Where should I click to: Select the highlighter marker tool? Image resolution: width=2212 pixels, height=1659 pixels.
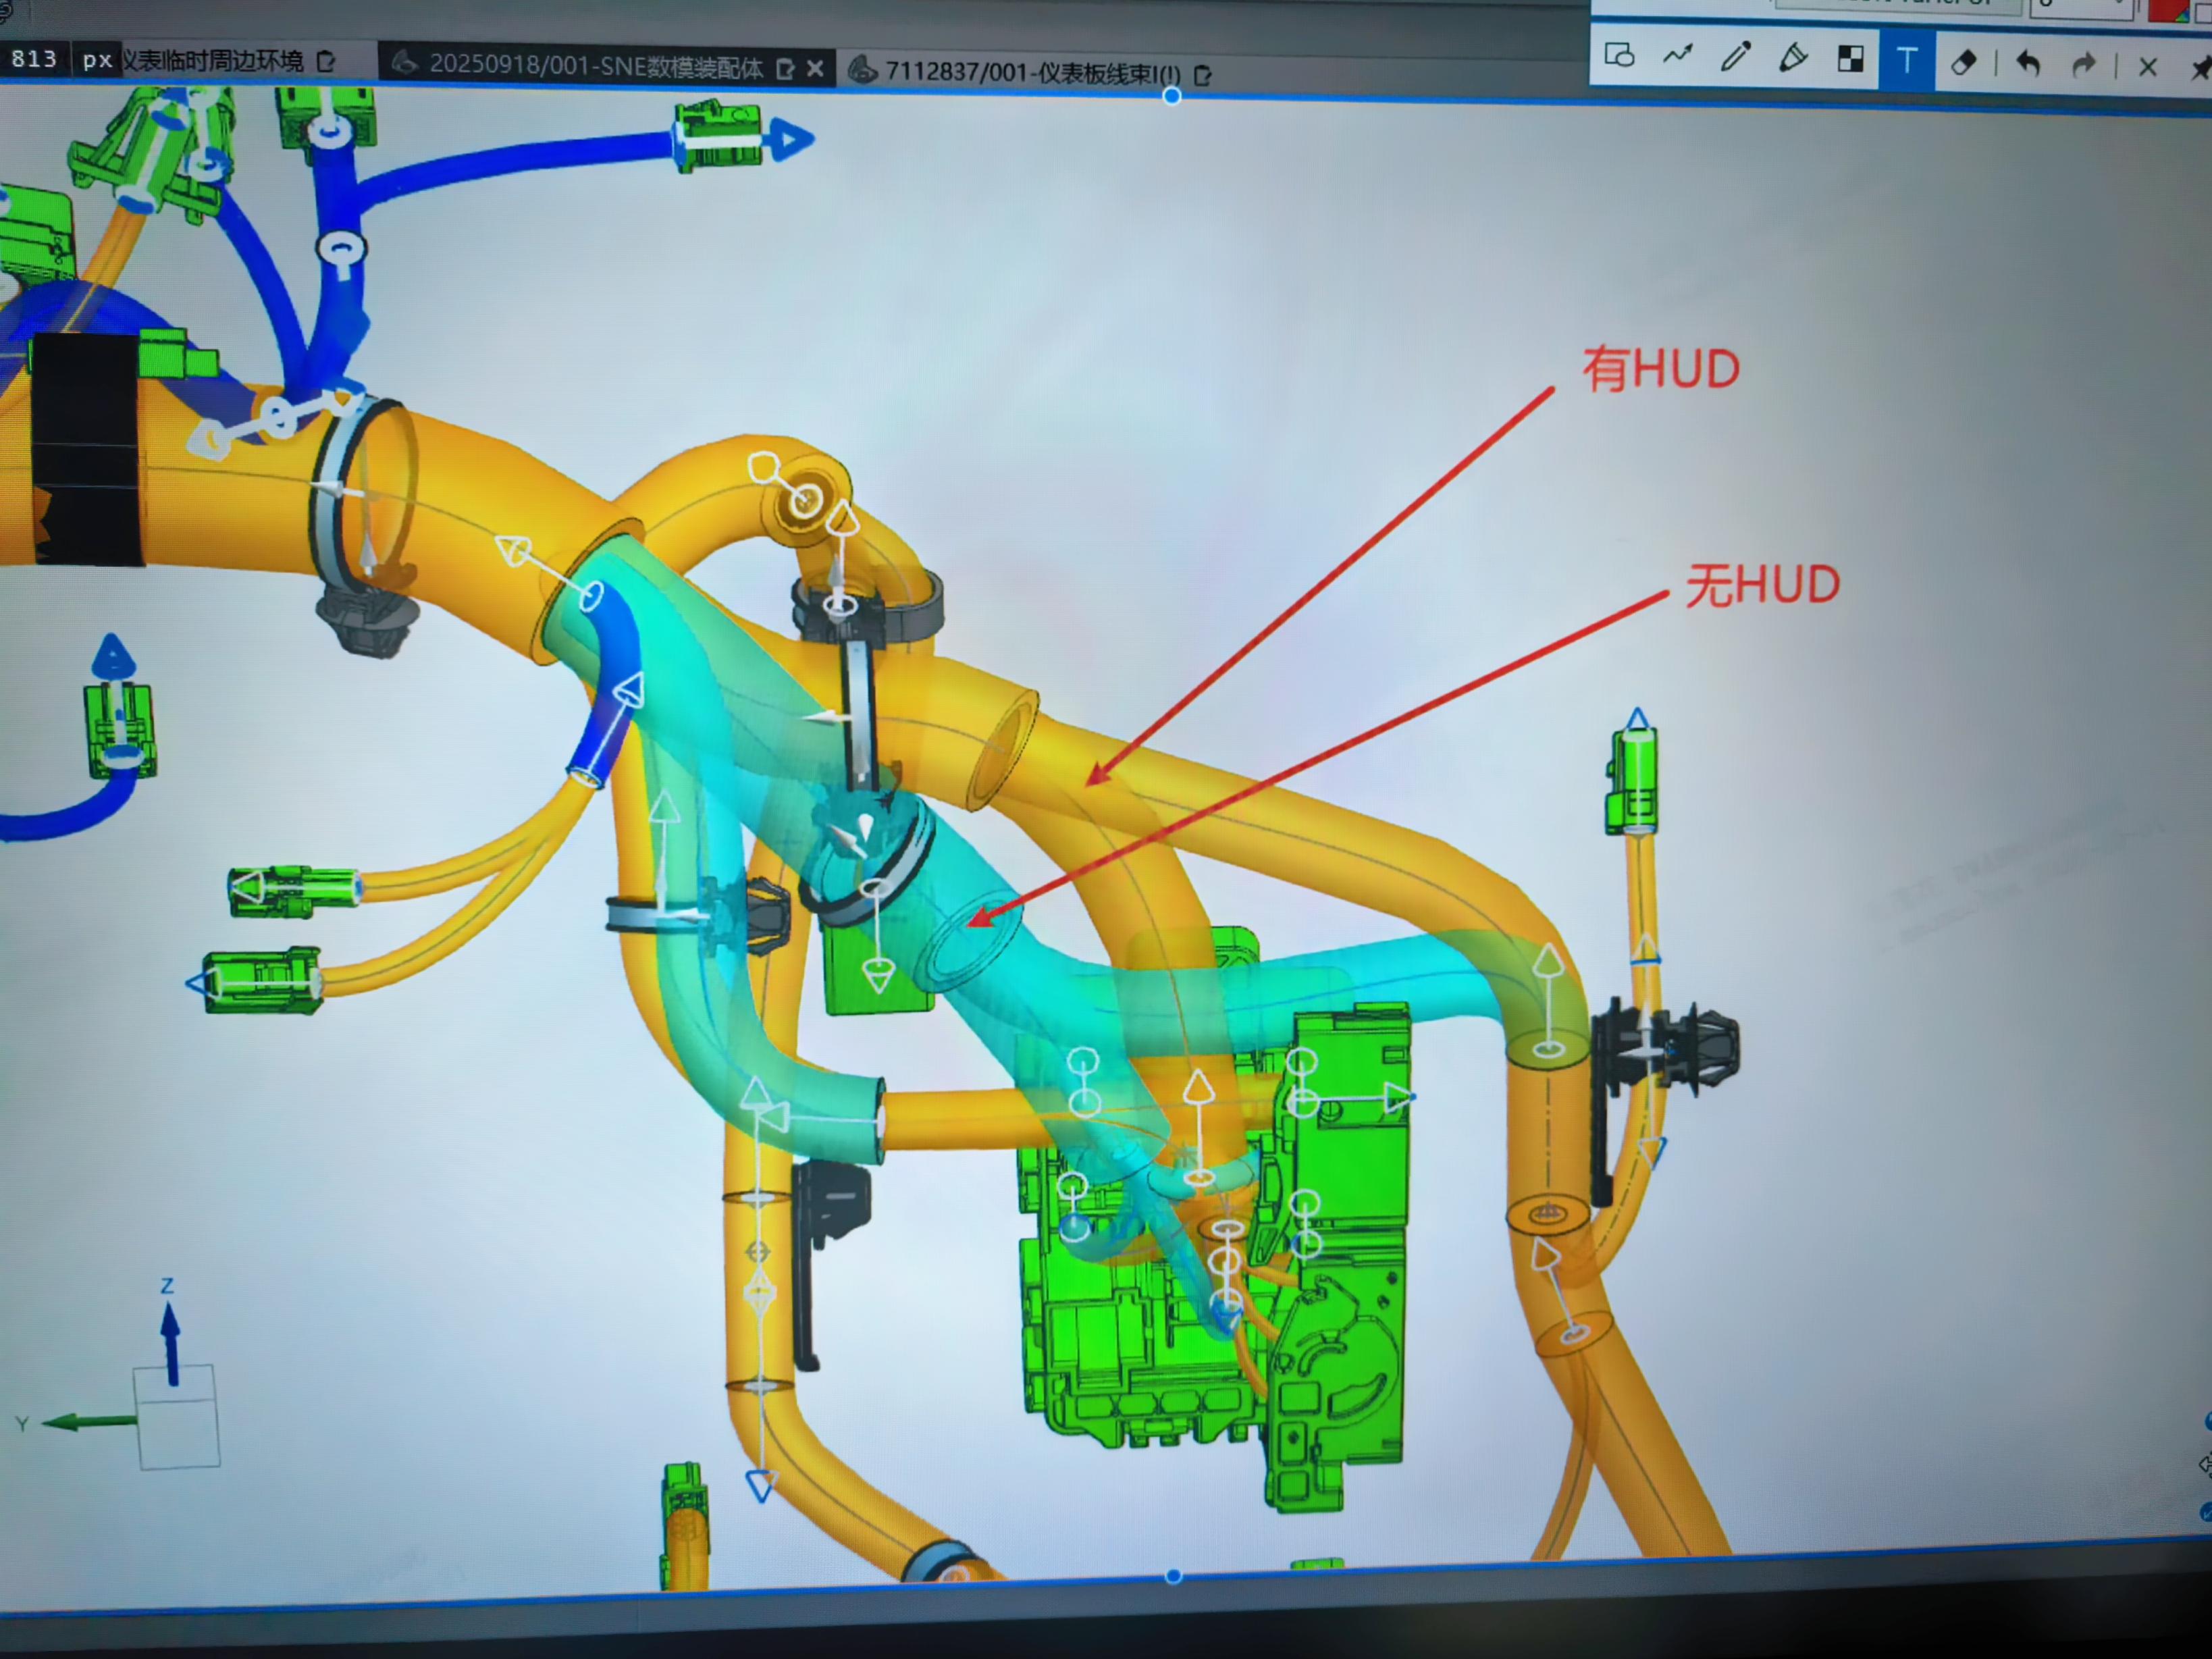1793,58
